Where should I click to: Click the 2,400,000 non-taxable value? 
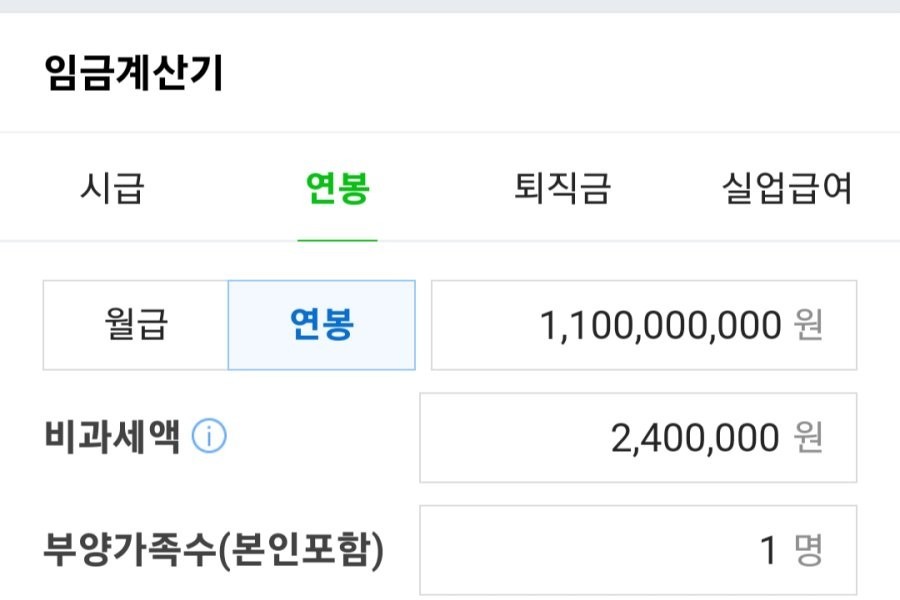click(x=695, y=438)
